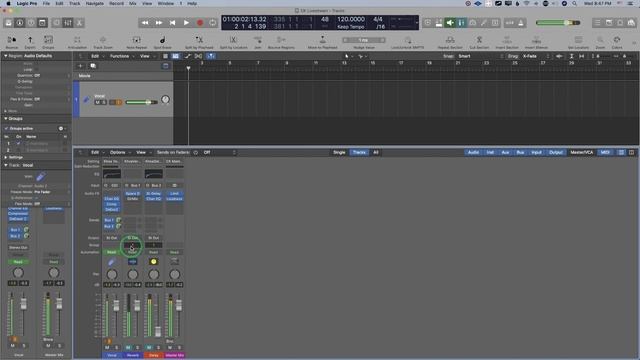Open the Logic Pro menu

27,3
